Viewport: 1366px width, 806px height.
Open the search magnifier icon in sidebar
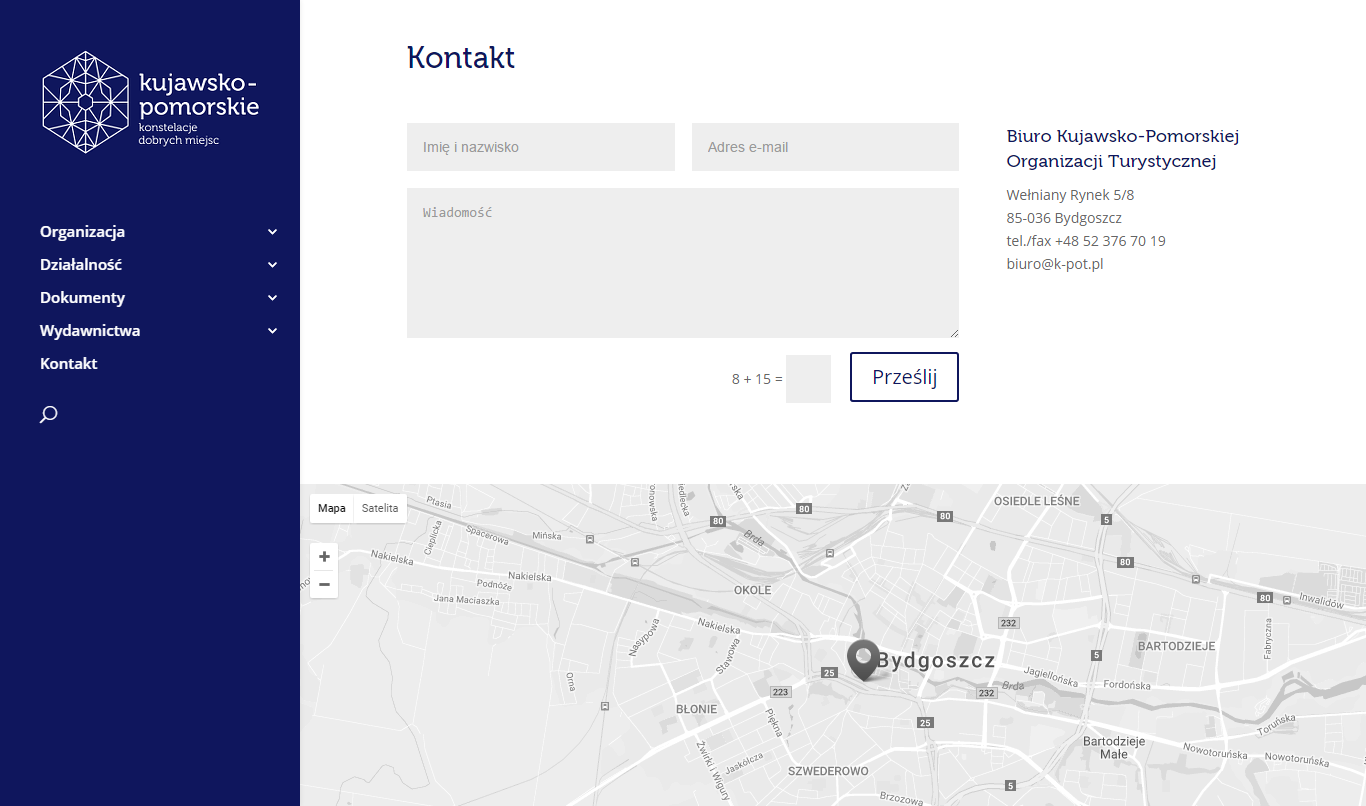coord(48,414)
